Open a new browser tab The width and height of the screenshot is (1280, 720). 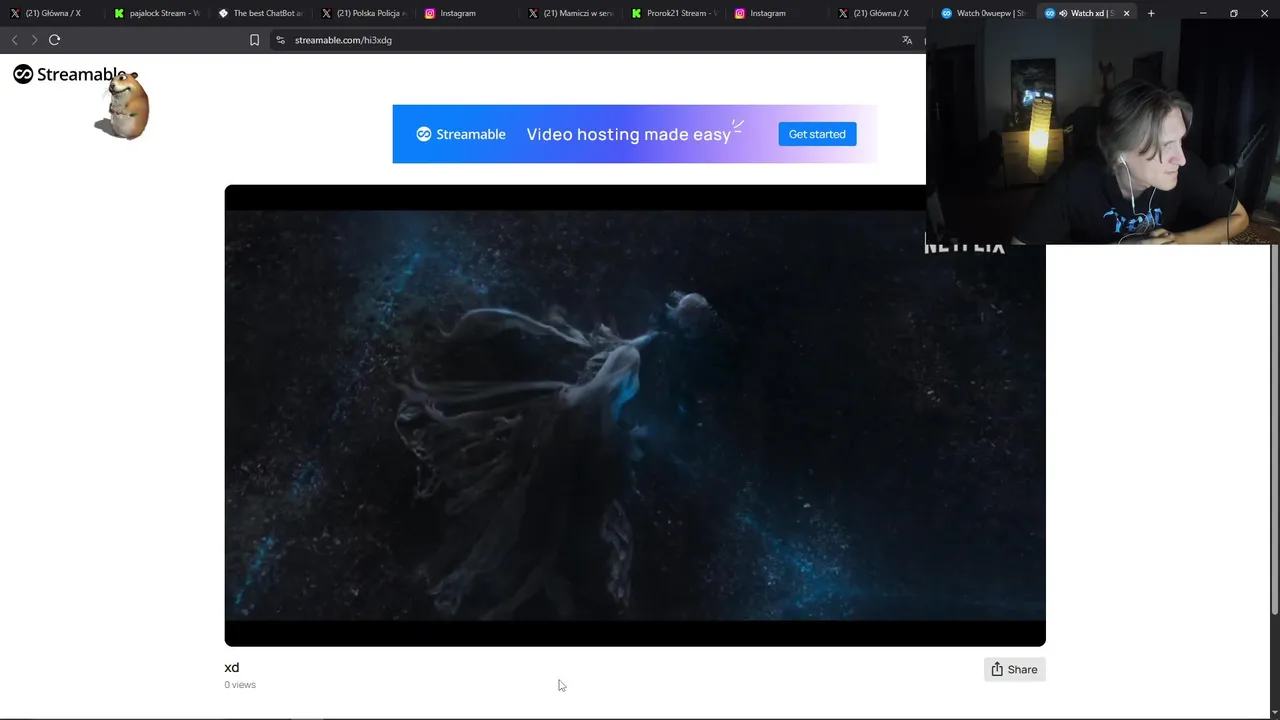(1151, 13)
